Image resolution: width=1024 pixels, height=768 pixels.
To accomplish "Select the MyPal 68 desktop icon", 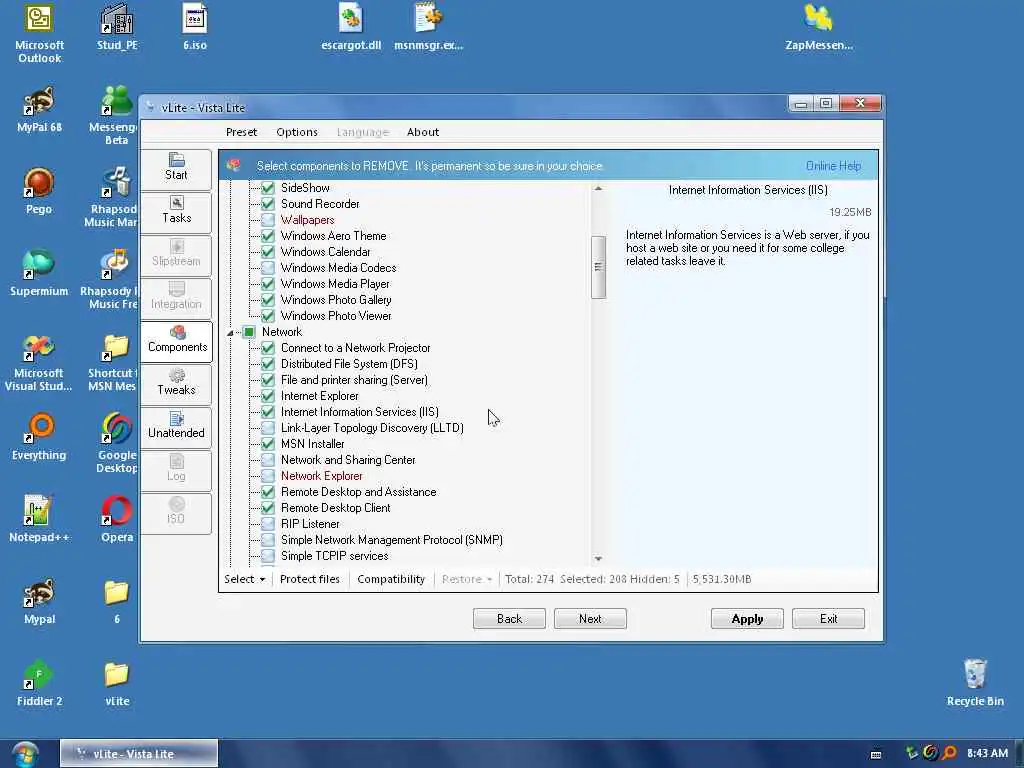I will (x=39, y=110).
